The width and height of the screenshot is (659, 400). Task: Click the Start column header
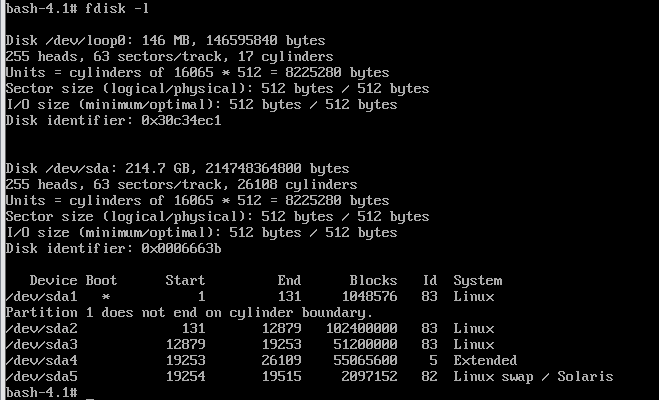click(x=185, y=280)
